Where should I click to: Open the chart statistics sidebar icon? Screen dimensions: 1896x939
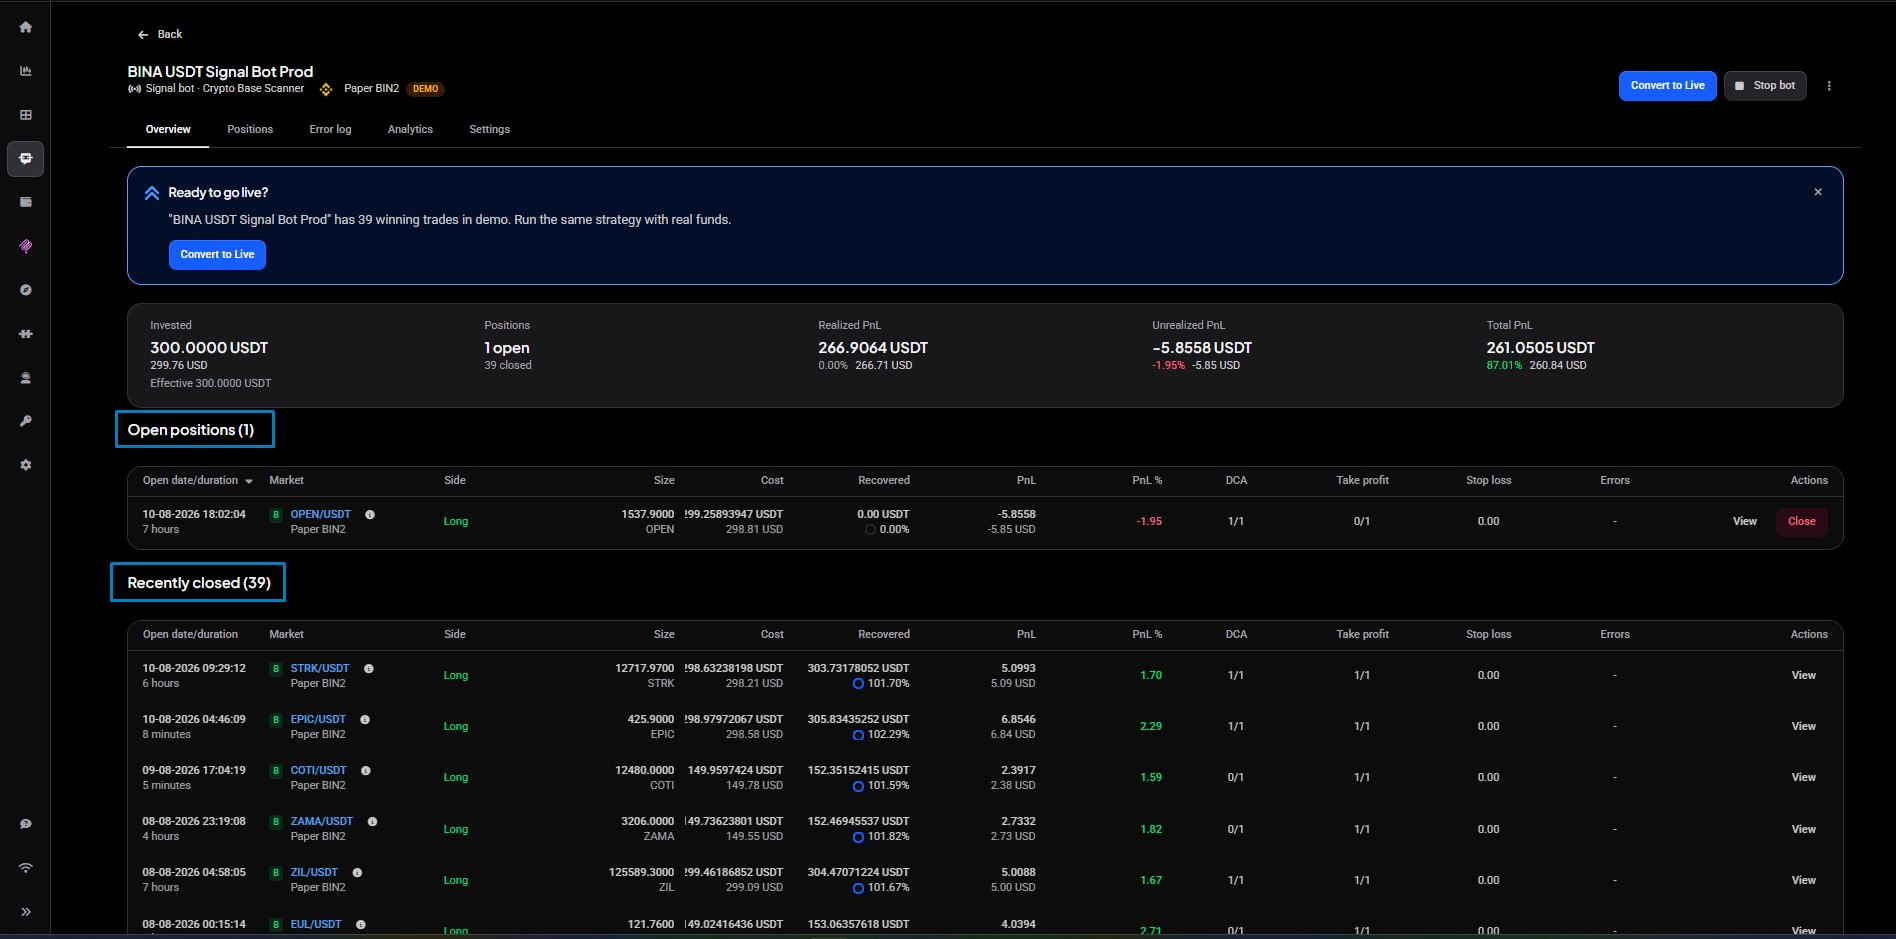point(26,71)
